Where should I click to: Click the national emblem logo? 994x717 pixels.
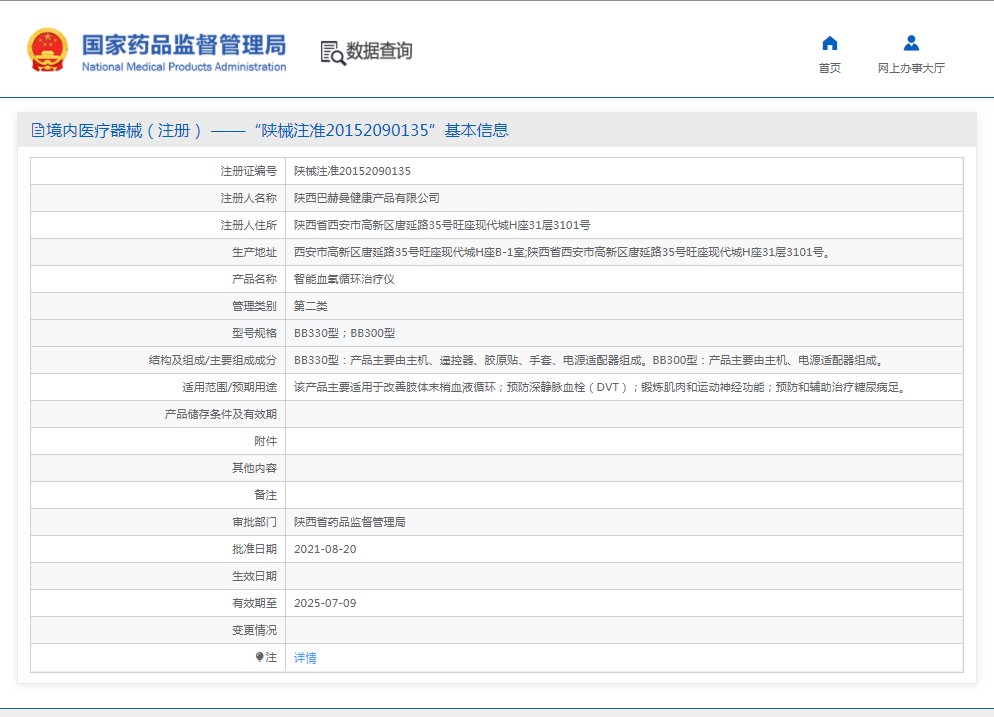click(x=48, y=49)
